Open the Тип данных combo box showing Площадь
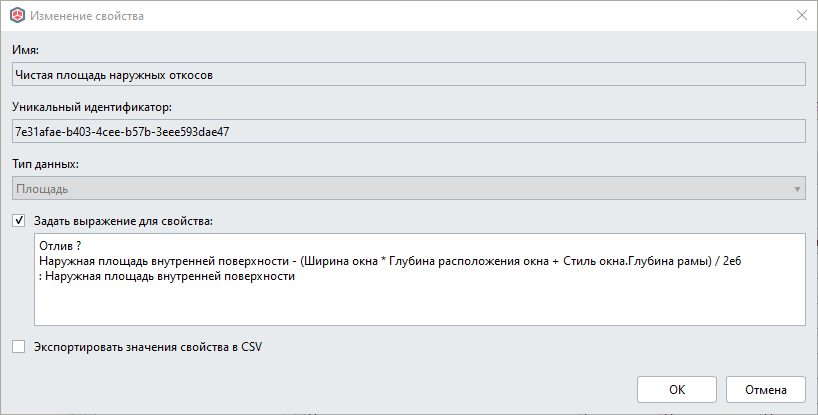The width and height of the screenshot is (818, 415). (409, 188)
